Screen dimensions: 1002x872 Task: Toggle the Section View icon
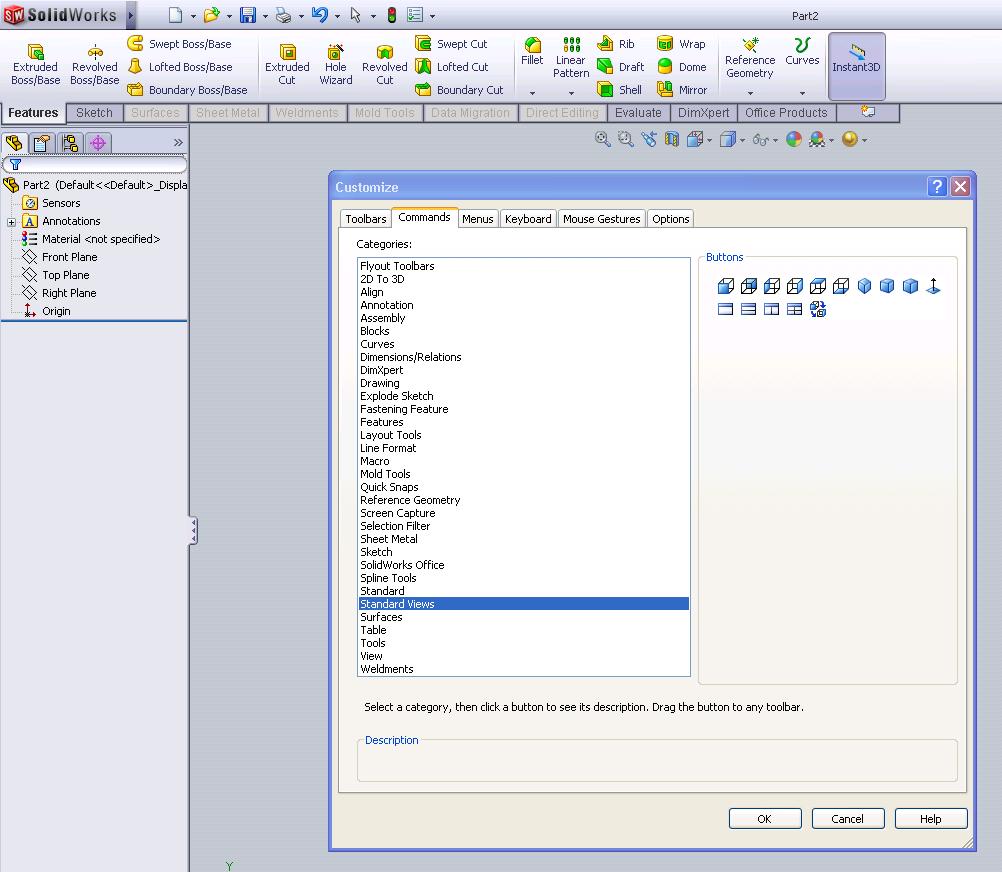(672, 139)
